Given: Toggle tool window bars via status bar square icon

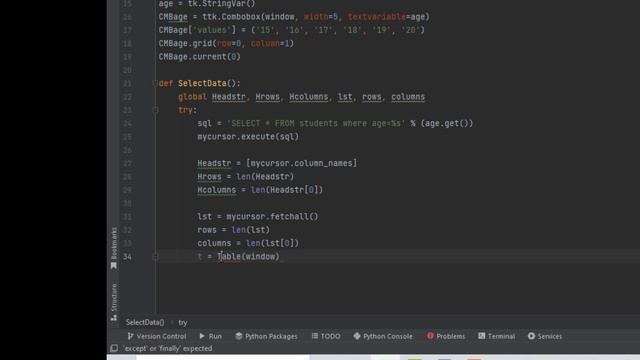Looking at the screenshot, I should (114, 348).
